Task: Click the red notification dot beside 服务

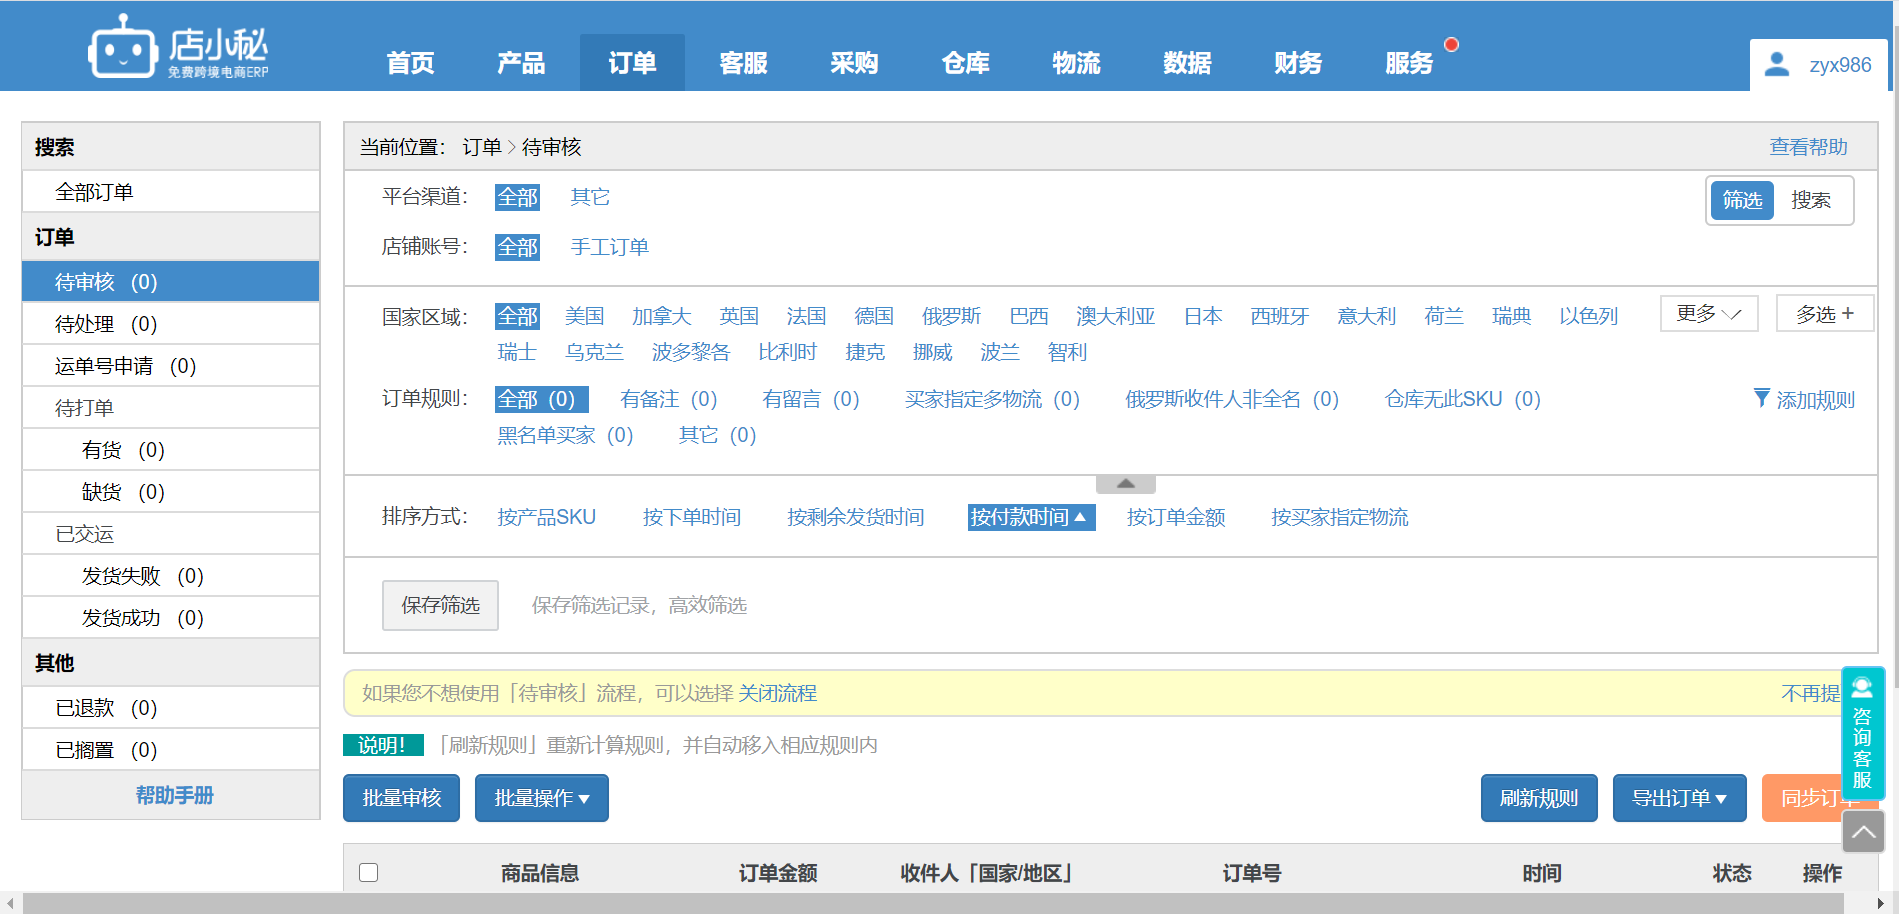Action: [x=1452, y=44]
